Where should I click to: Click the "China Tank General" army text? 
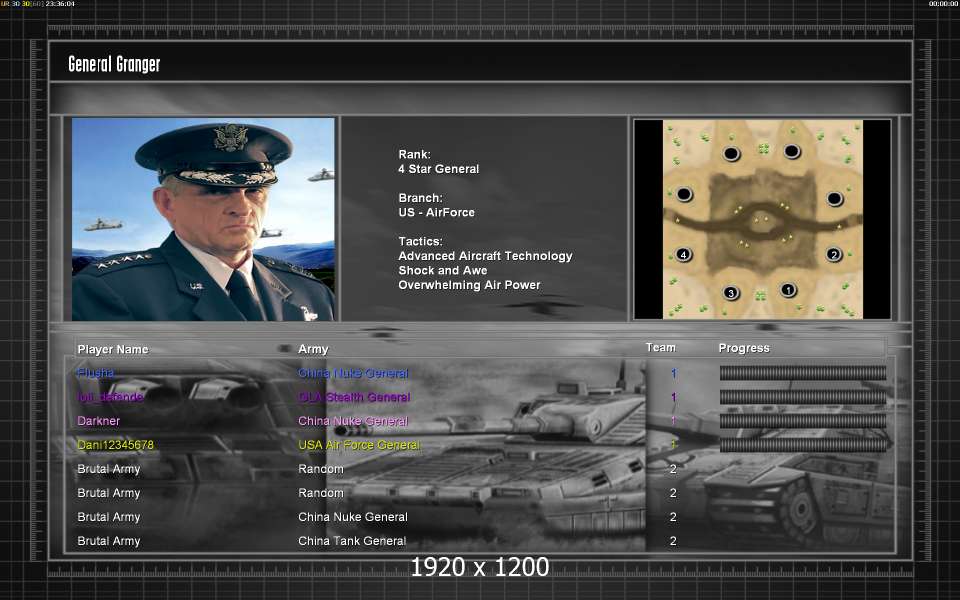coord(352,541)
